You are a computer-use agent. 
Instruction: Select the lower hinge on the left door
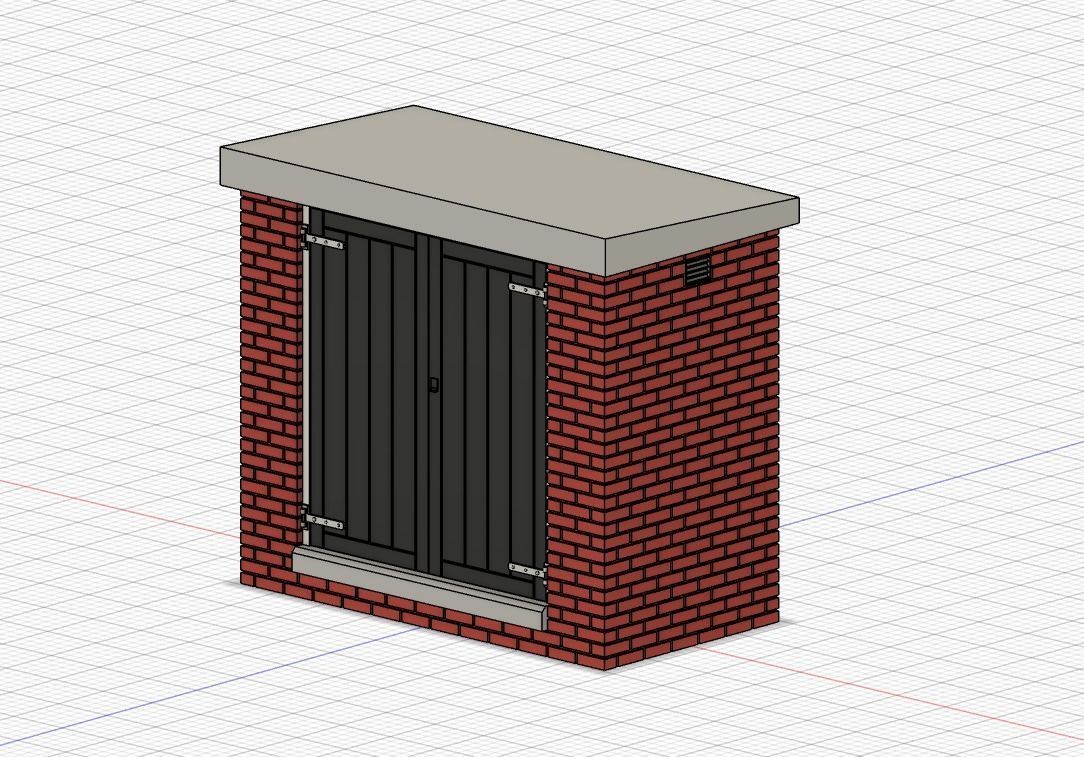click(323, 522)
